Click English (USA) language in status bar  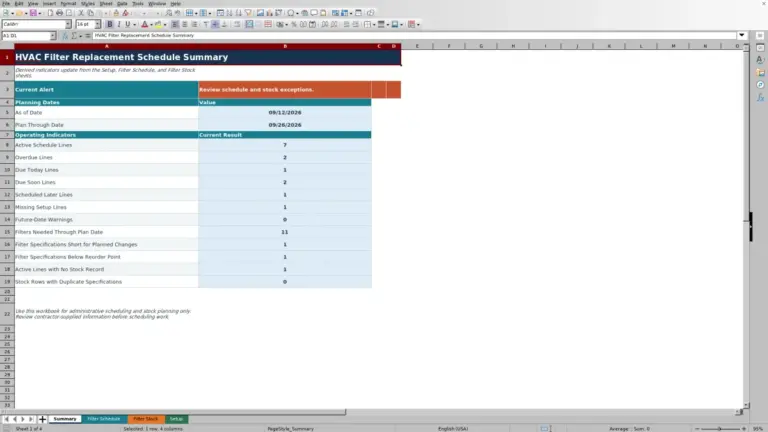pyautogui.click(x=453, y=429)
